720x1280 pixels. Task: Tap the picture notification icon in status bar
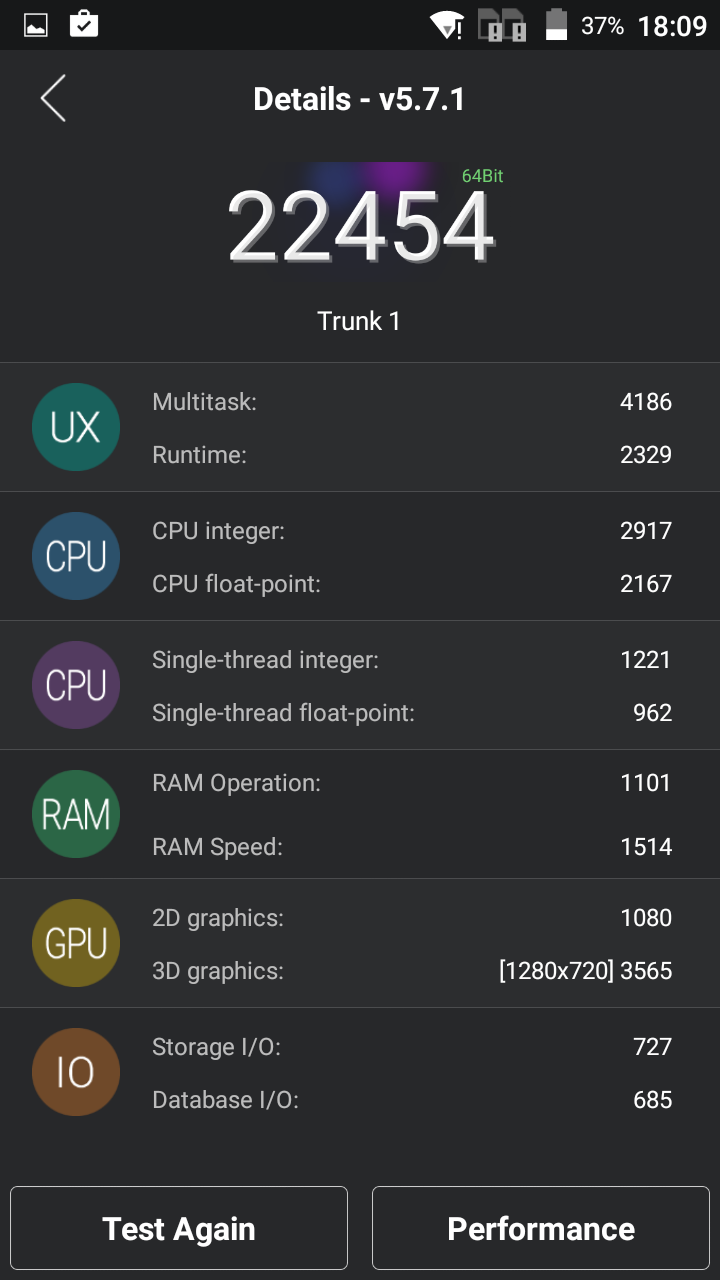(36, 25)
